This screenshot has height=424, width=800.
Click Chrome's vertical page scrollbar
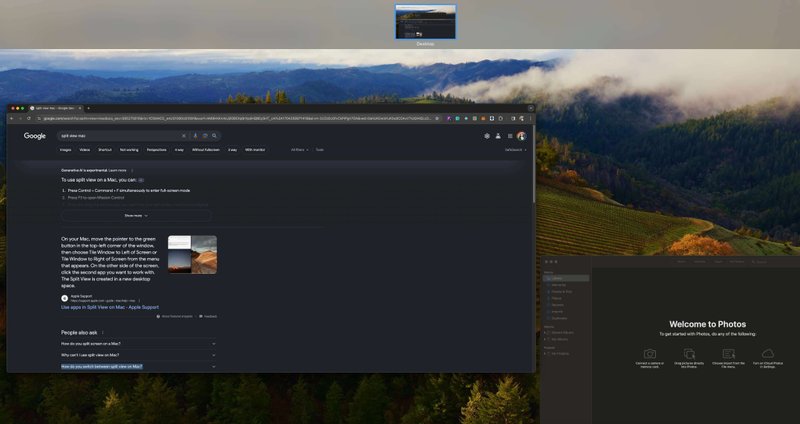[x=534, y=163]
